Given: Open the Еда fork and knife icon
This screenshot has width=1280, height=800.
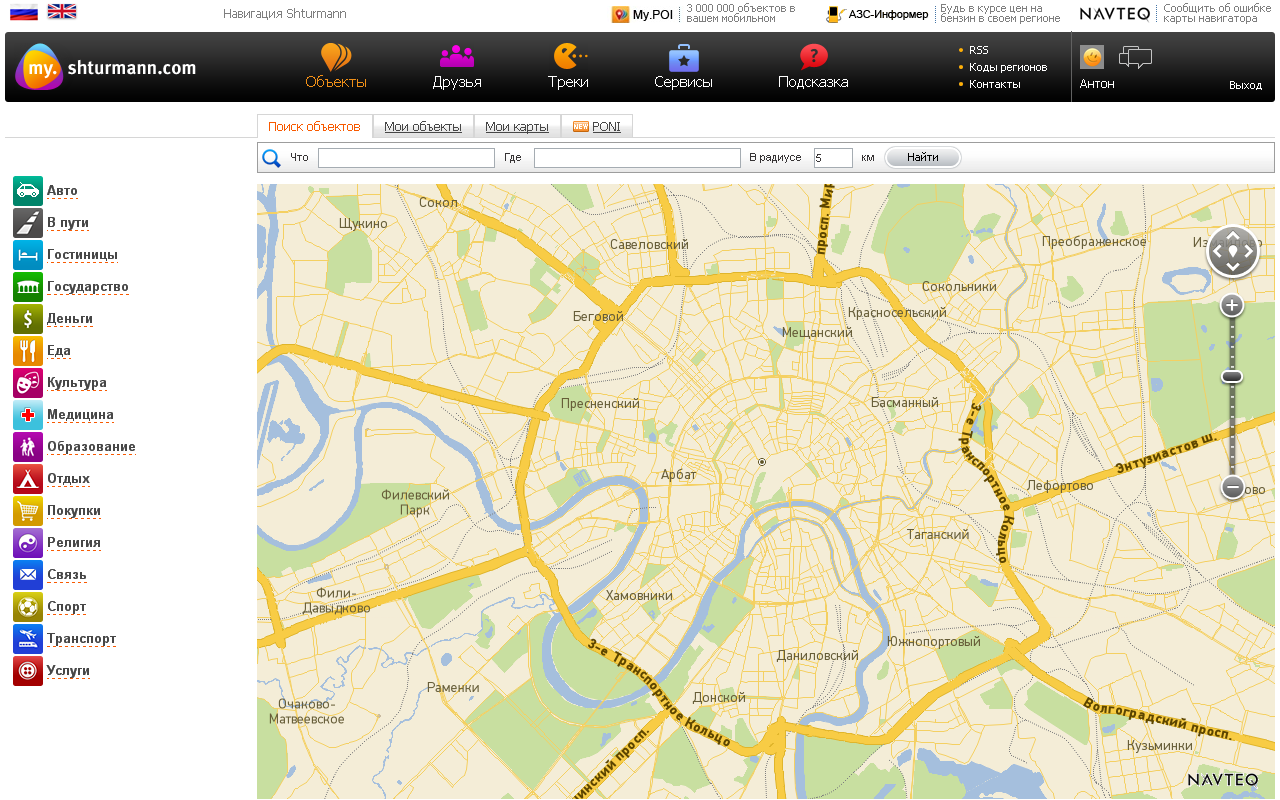Looking at the screenshot, I should (x=28, y=351).
